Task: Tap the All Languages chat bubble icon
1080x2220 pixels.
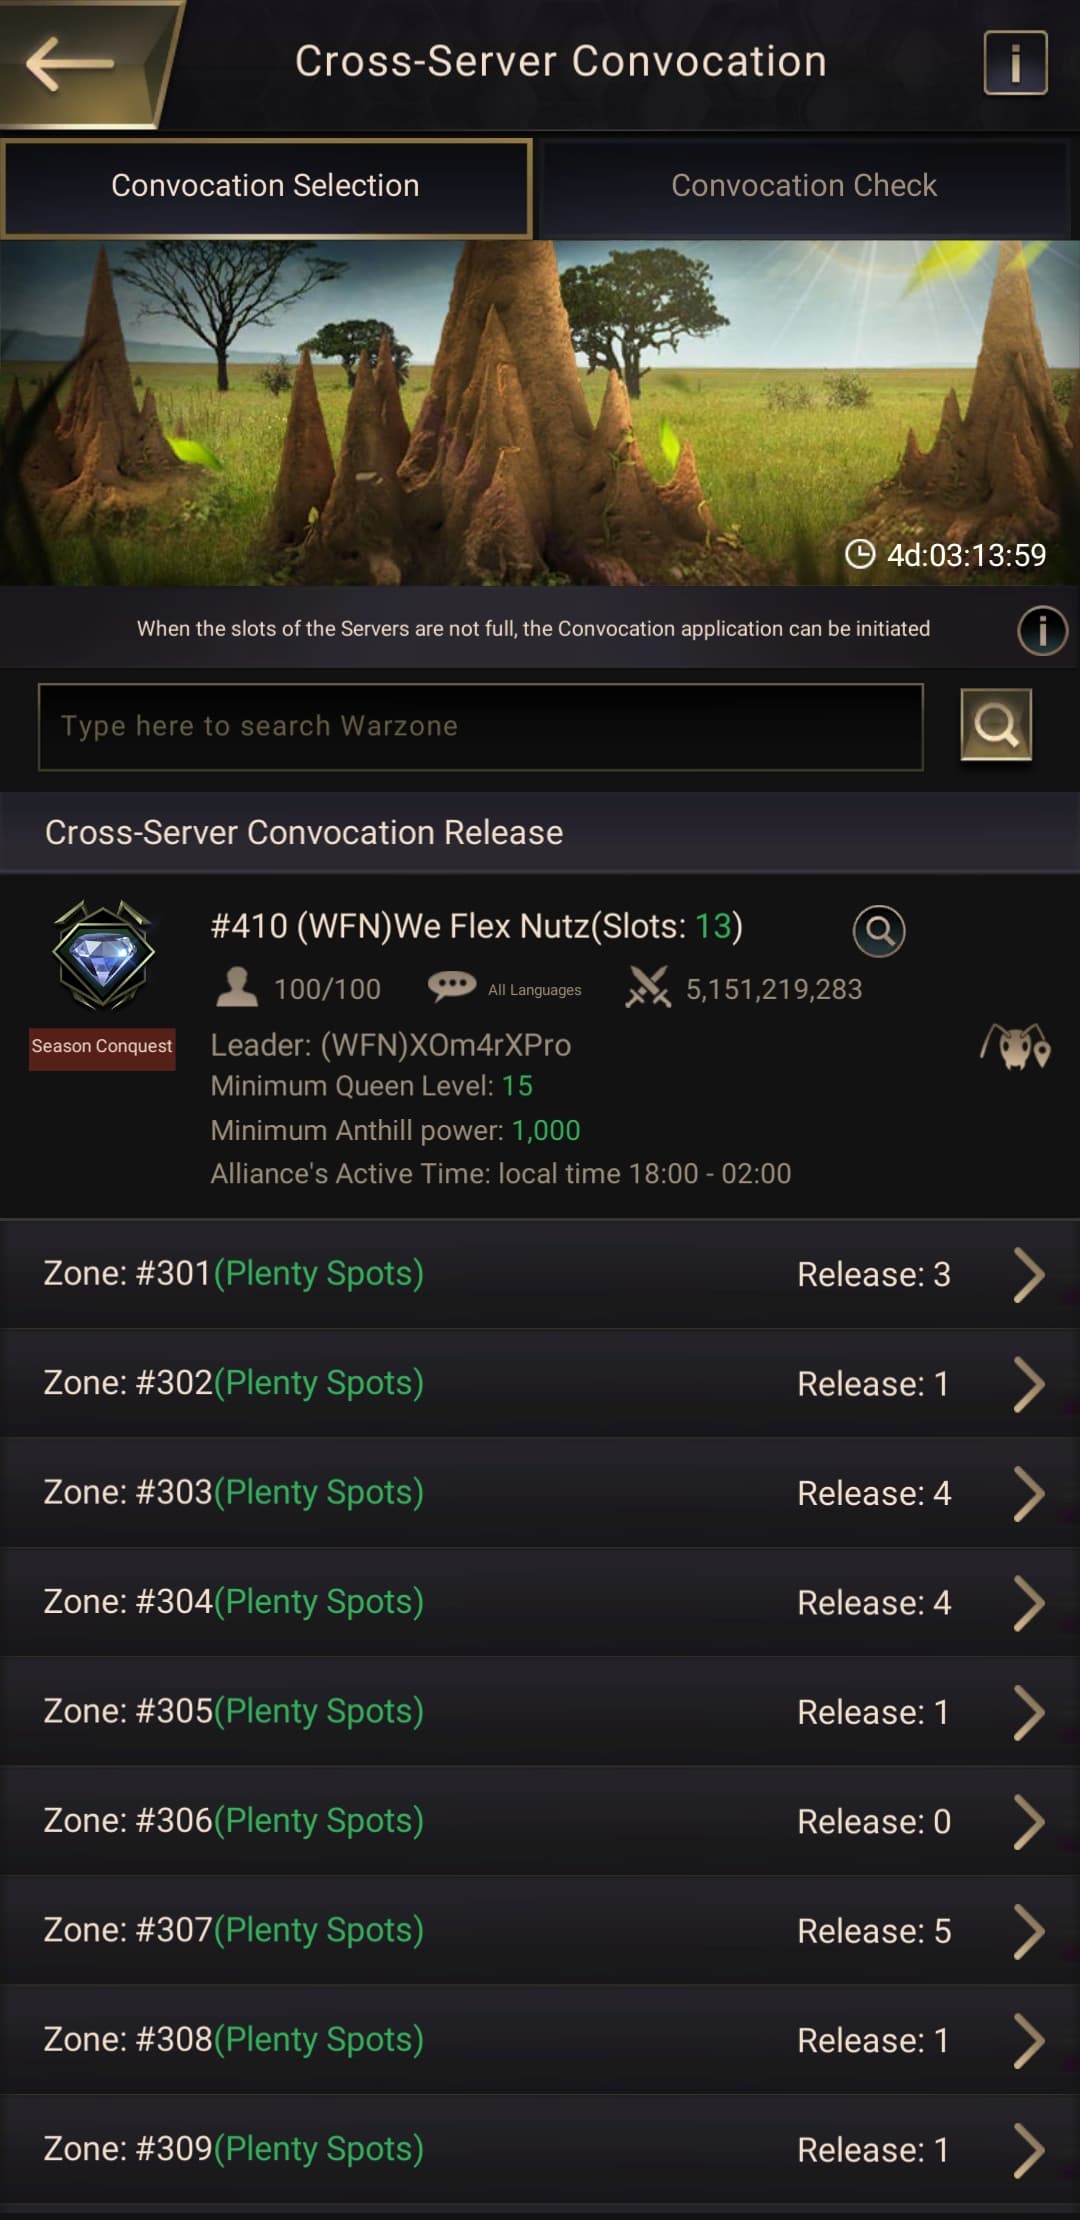Action: 452,987
